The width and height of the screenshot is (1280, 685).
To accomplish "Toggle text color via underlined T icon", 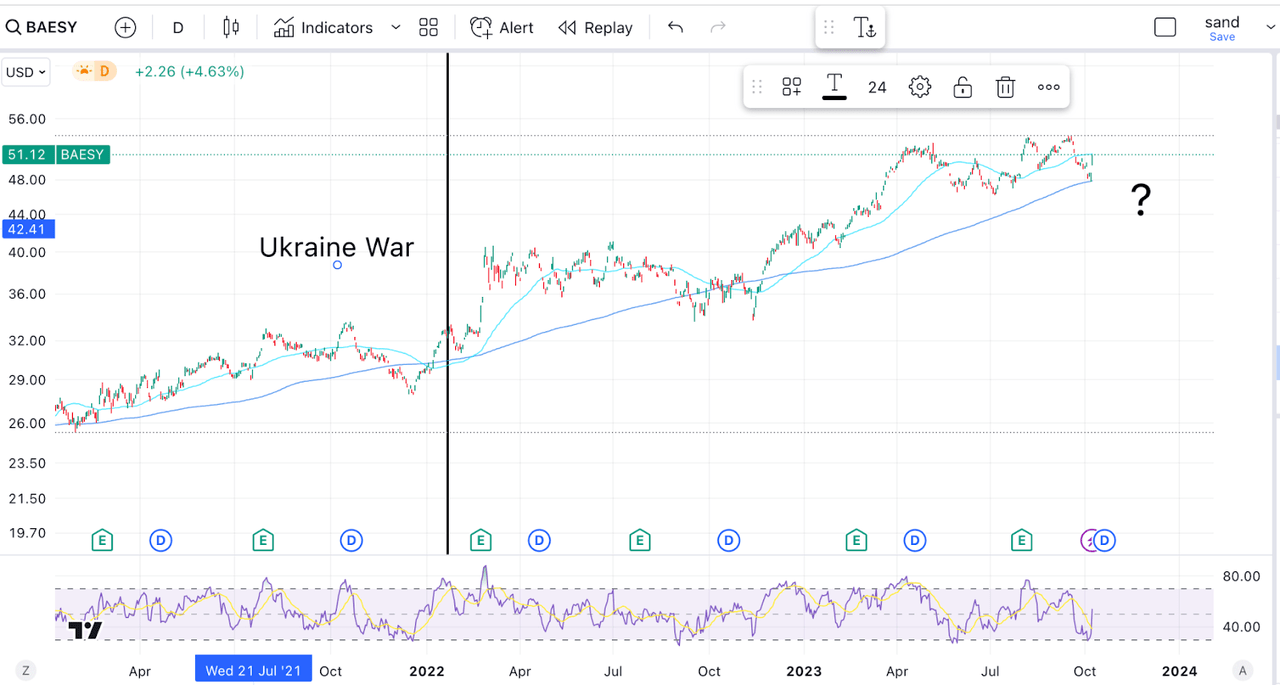I will pos(834,87).
